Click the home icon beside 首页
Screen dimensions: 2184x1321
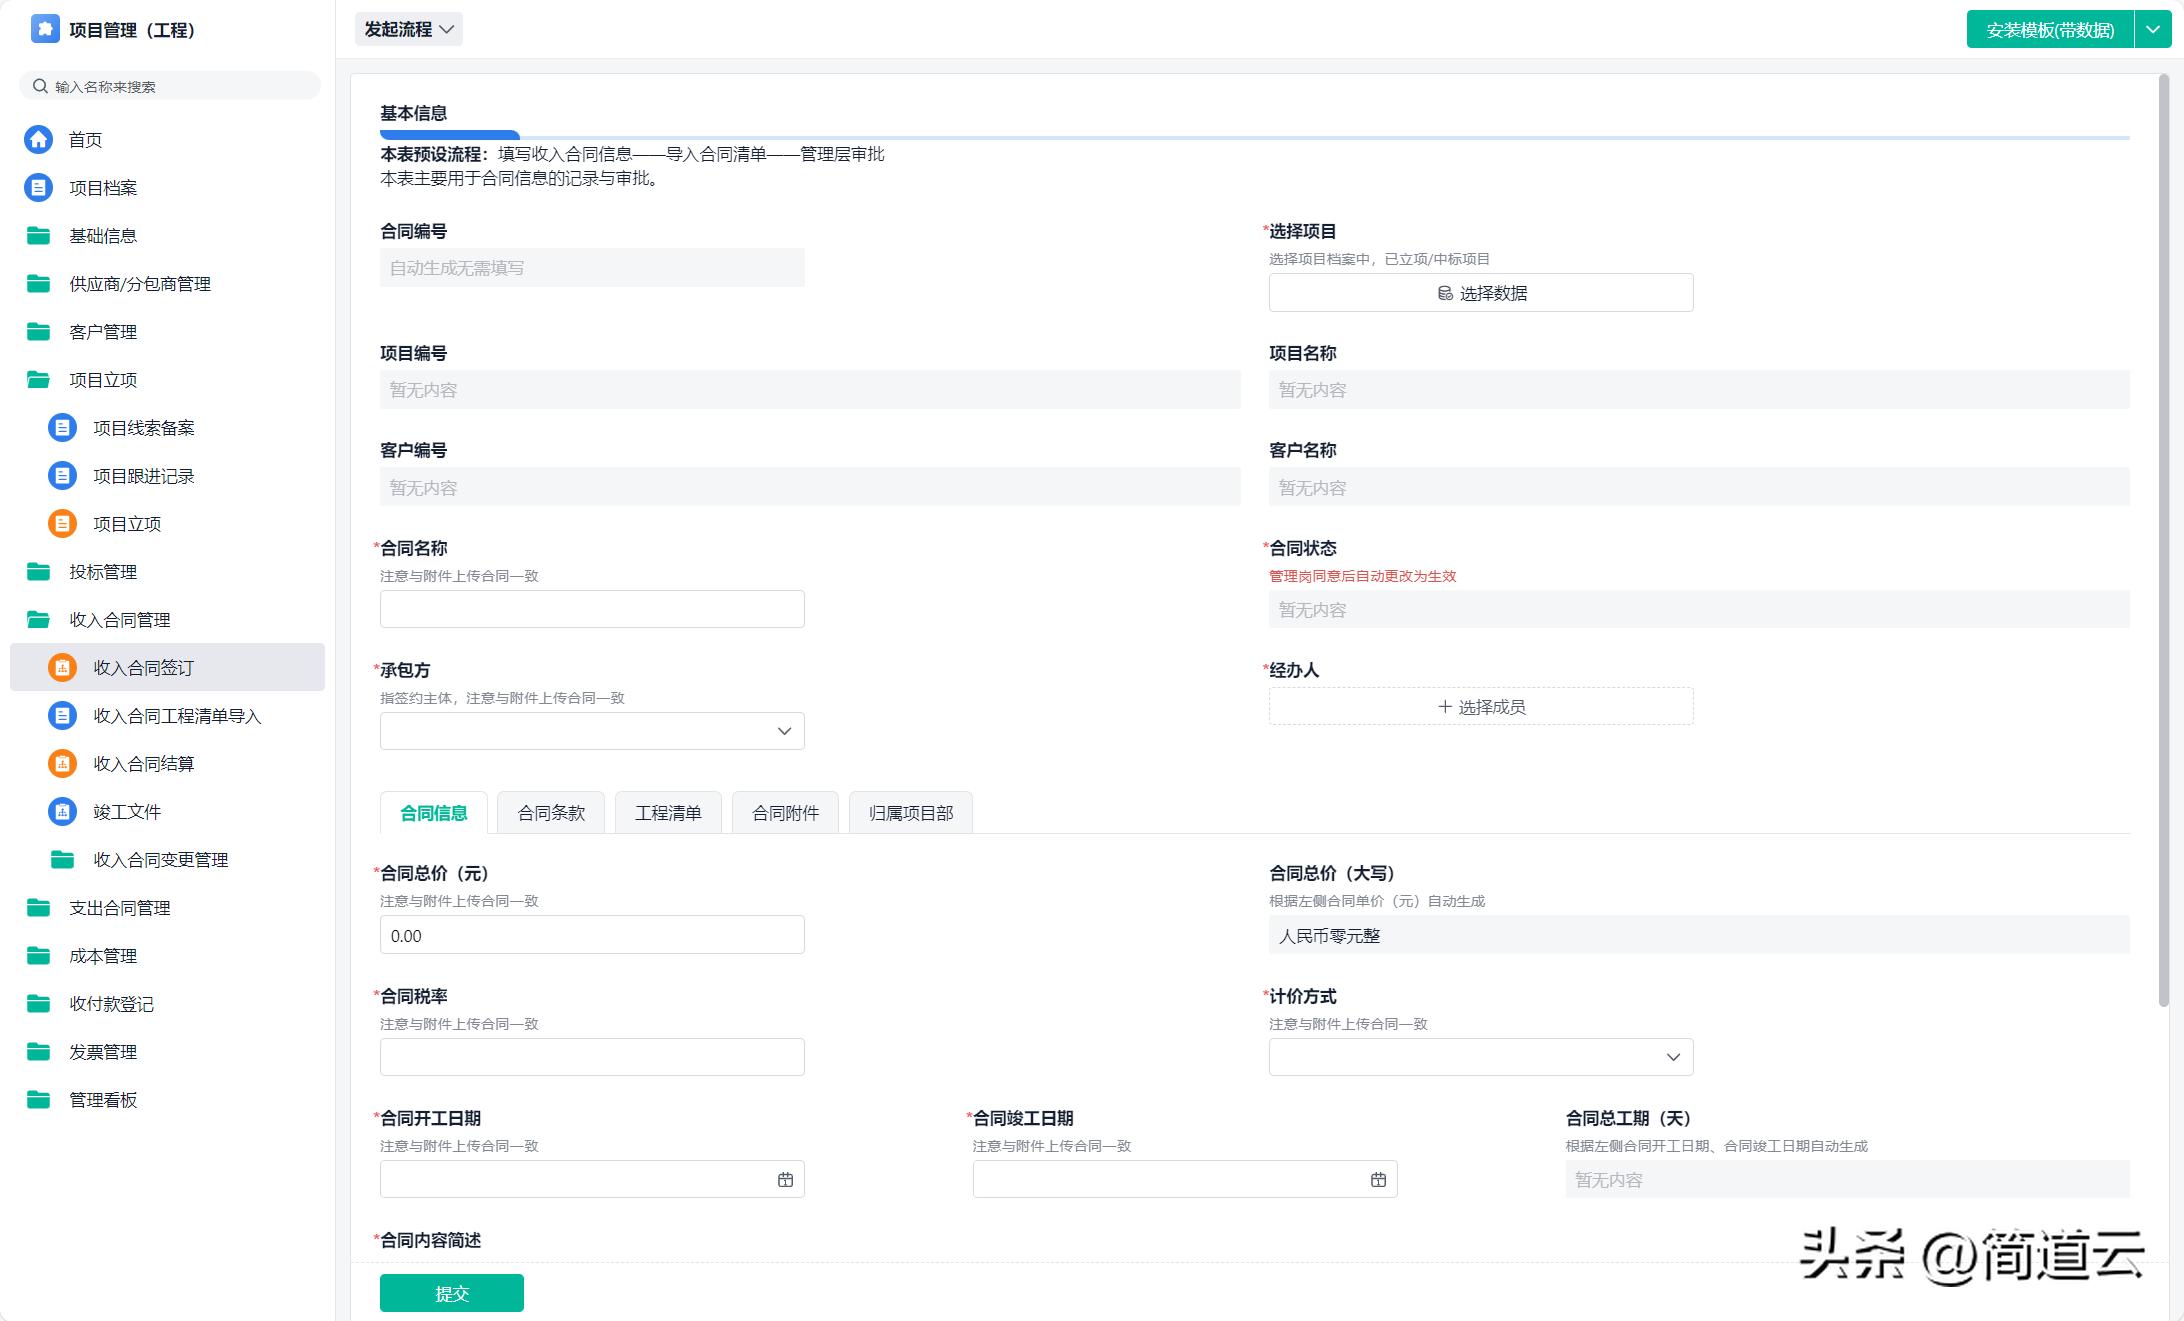click(38, 140)
